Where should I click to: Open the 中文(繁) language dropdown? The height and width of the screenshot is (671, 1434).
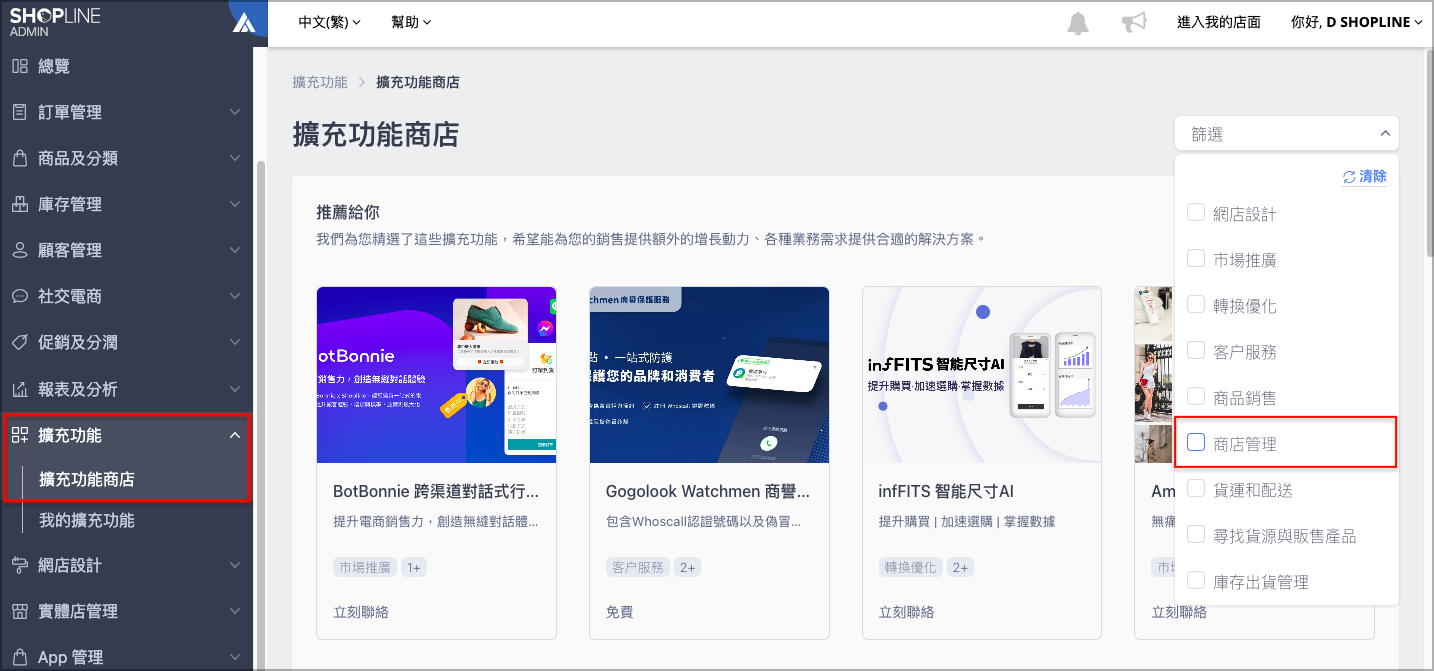(329, 22)
